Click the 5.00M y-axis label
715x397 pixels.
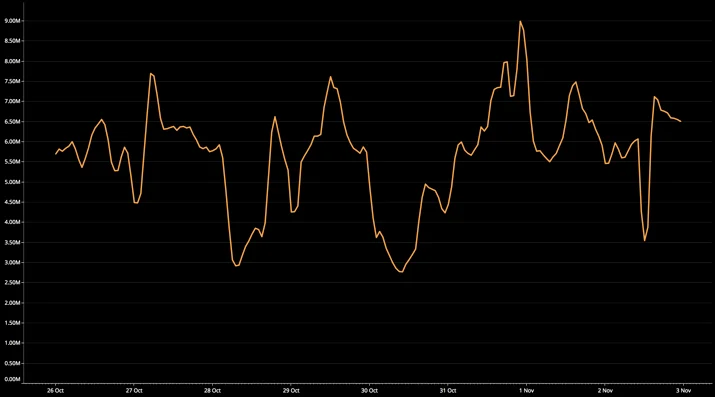click(12, 182)
